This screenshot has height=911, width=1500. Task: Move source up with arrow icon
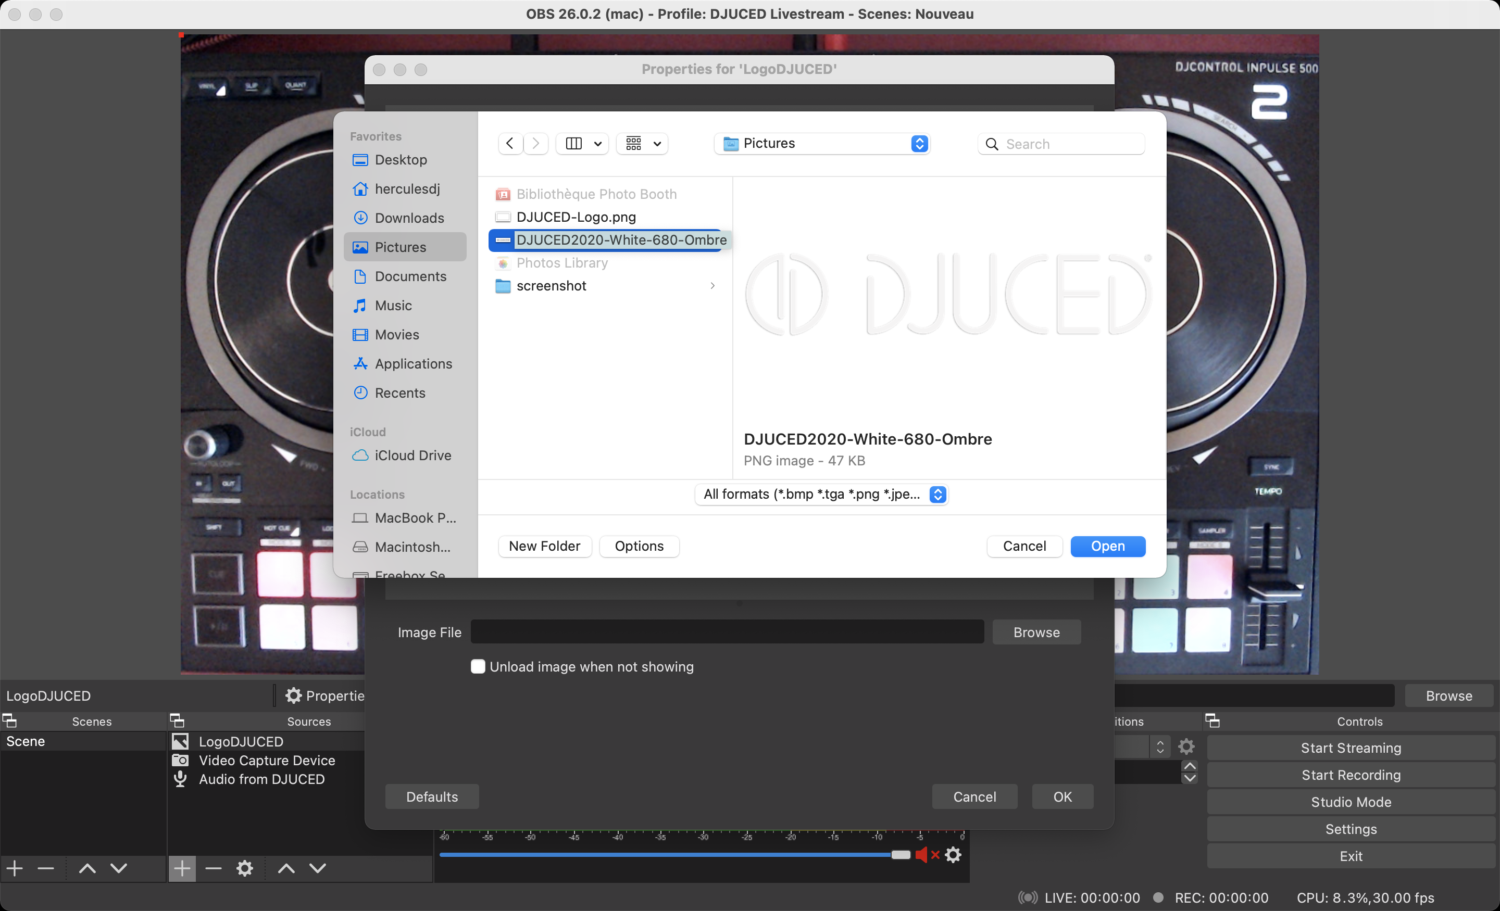tap(286, 868)
